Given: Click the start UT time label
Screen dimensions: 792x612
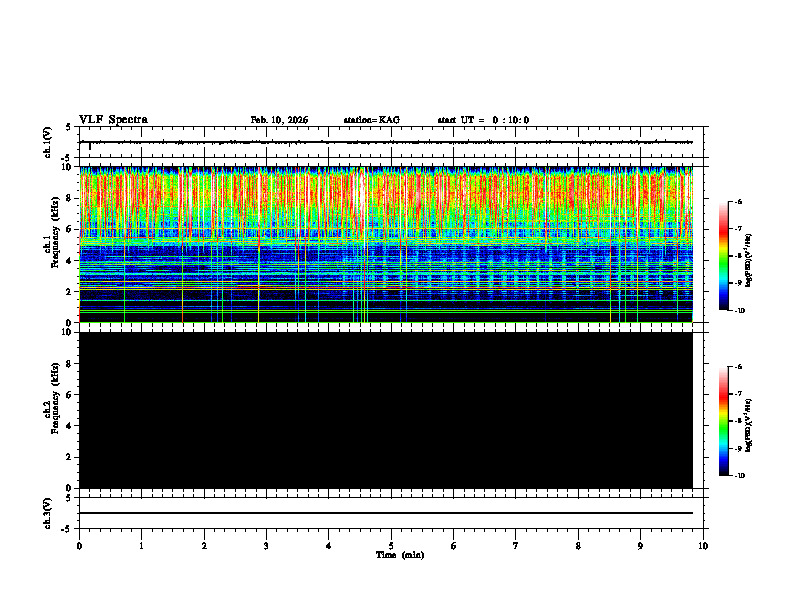Looking at the screenshot, I should (483, 120).
